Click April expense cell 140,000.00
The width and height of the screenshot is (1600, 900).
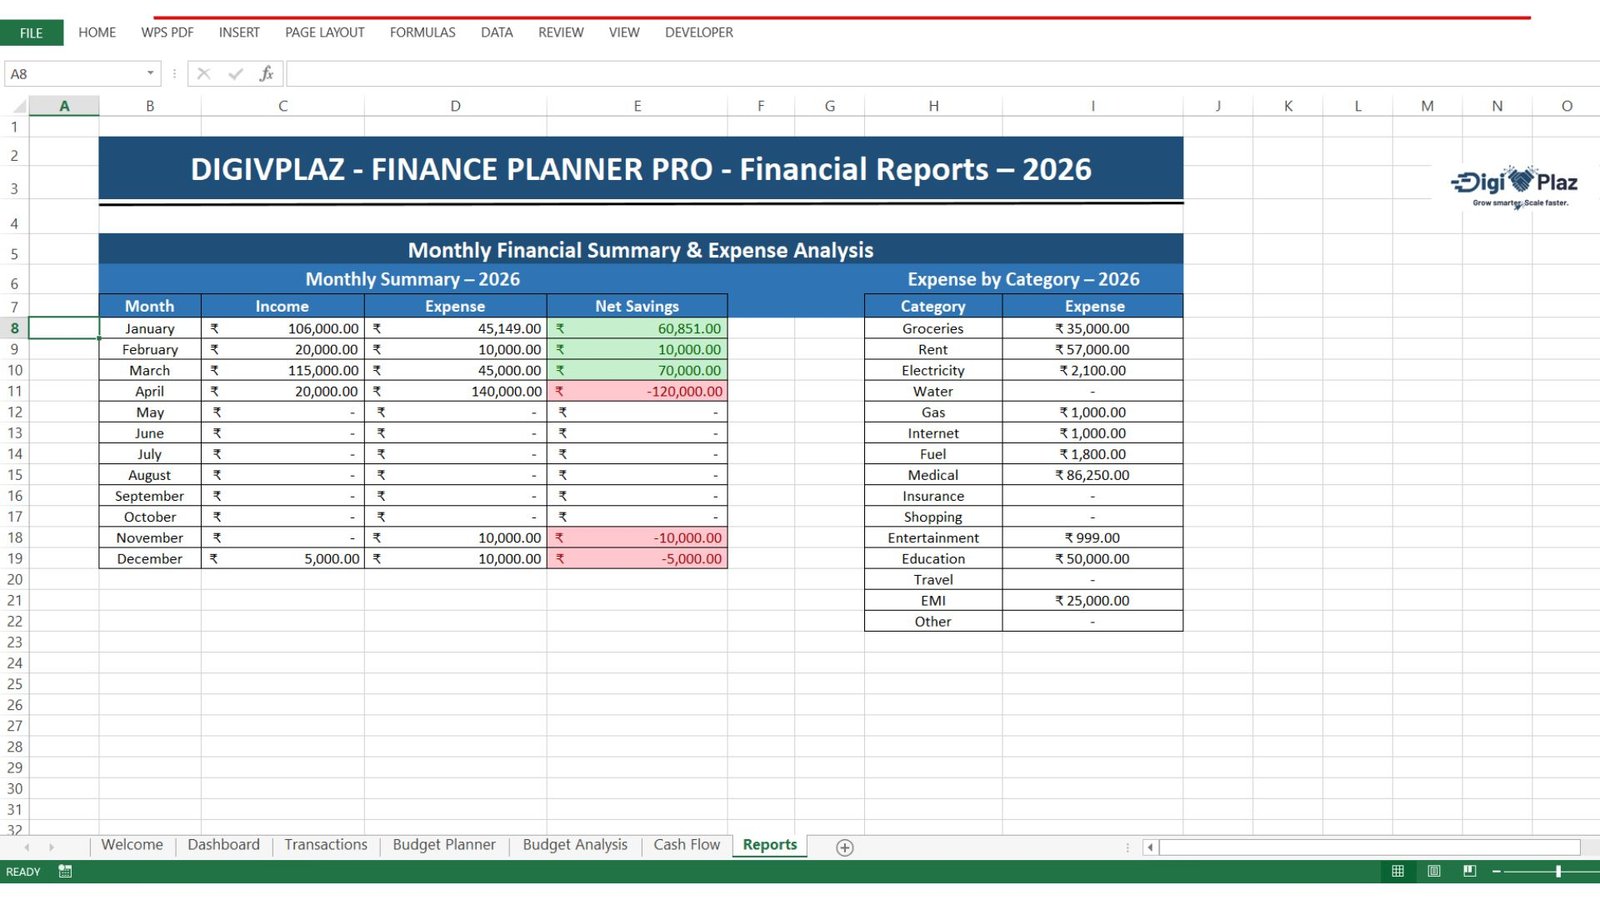click(x=456, y=391)
